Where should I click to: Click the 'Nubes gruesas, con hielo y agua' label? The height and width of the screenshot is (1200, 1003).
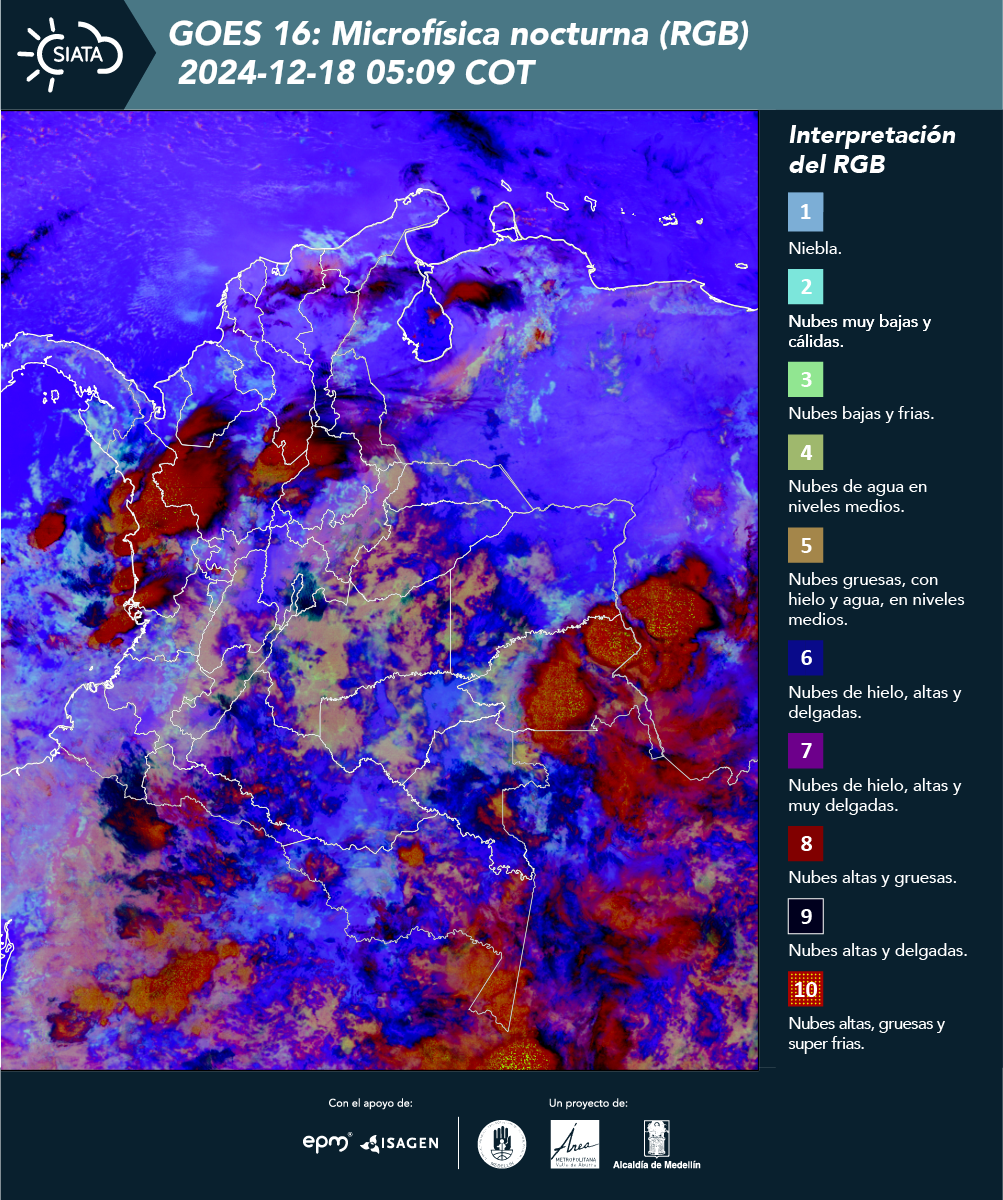click(876, 599)
